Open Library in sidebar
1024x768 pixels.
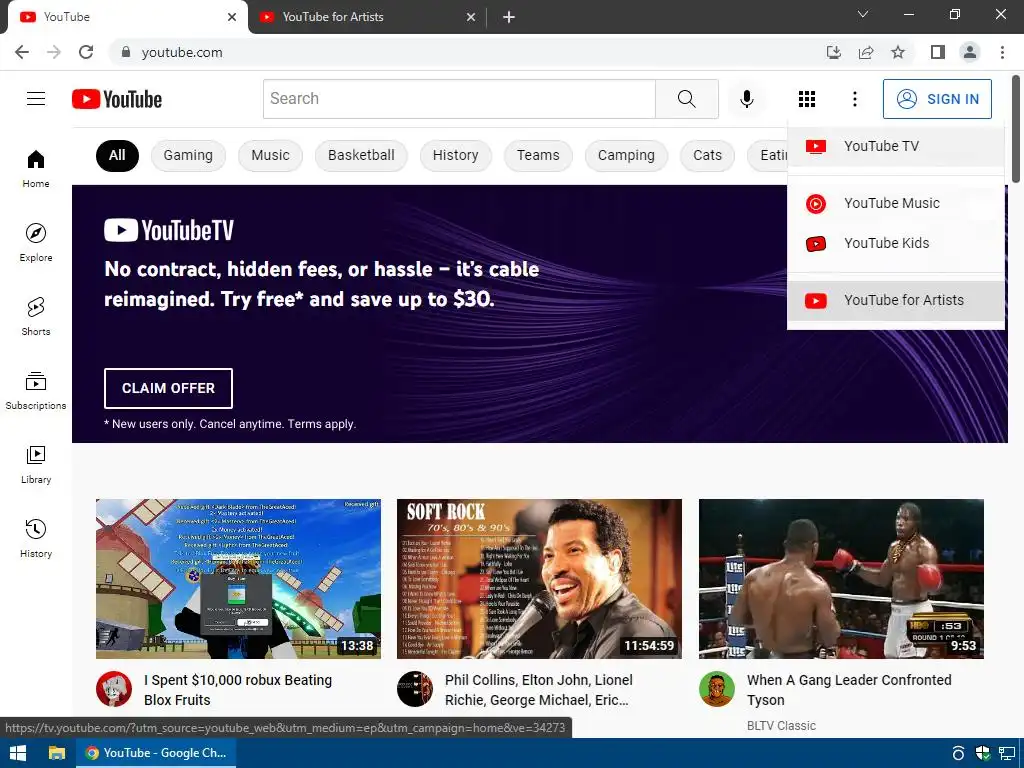(36, 464)
